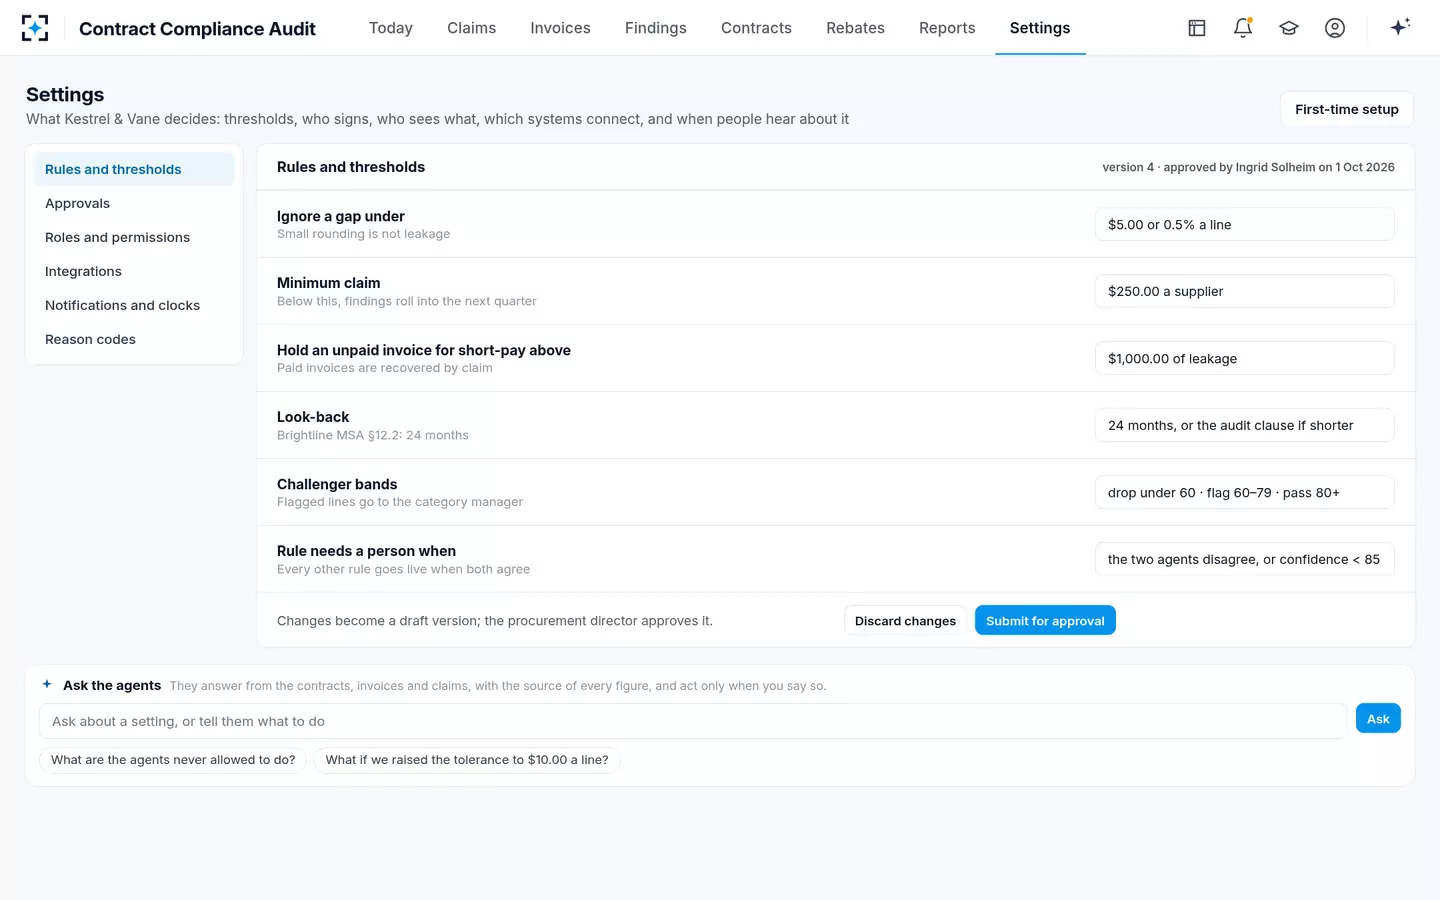Click the 'version 4 · approved by Ingrid Solheim' text
This screenshot has width=1440, height=900.
click(x=1248, y=167)
